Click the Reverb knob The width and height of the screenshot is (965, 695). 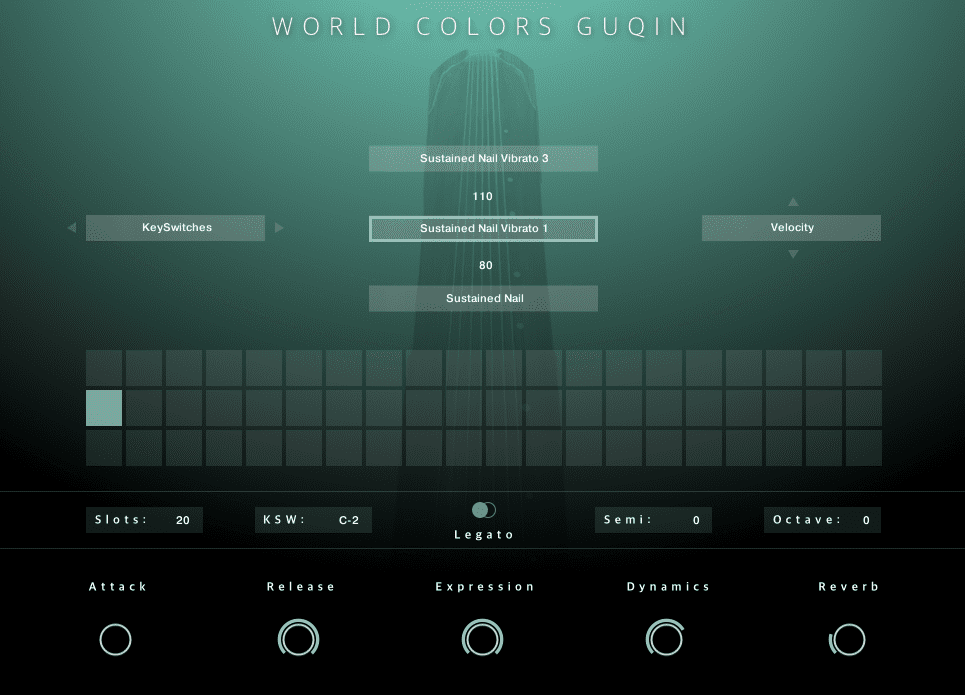[847, 639]
